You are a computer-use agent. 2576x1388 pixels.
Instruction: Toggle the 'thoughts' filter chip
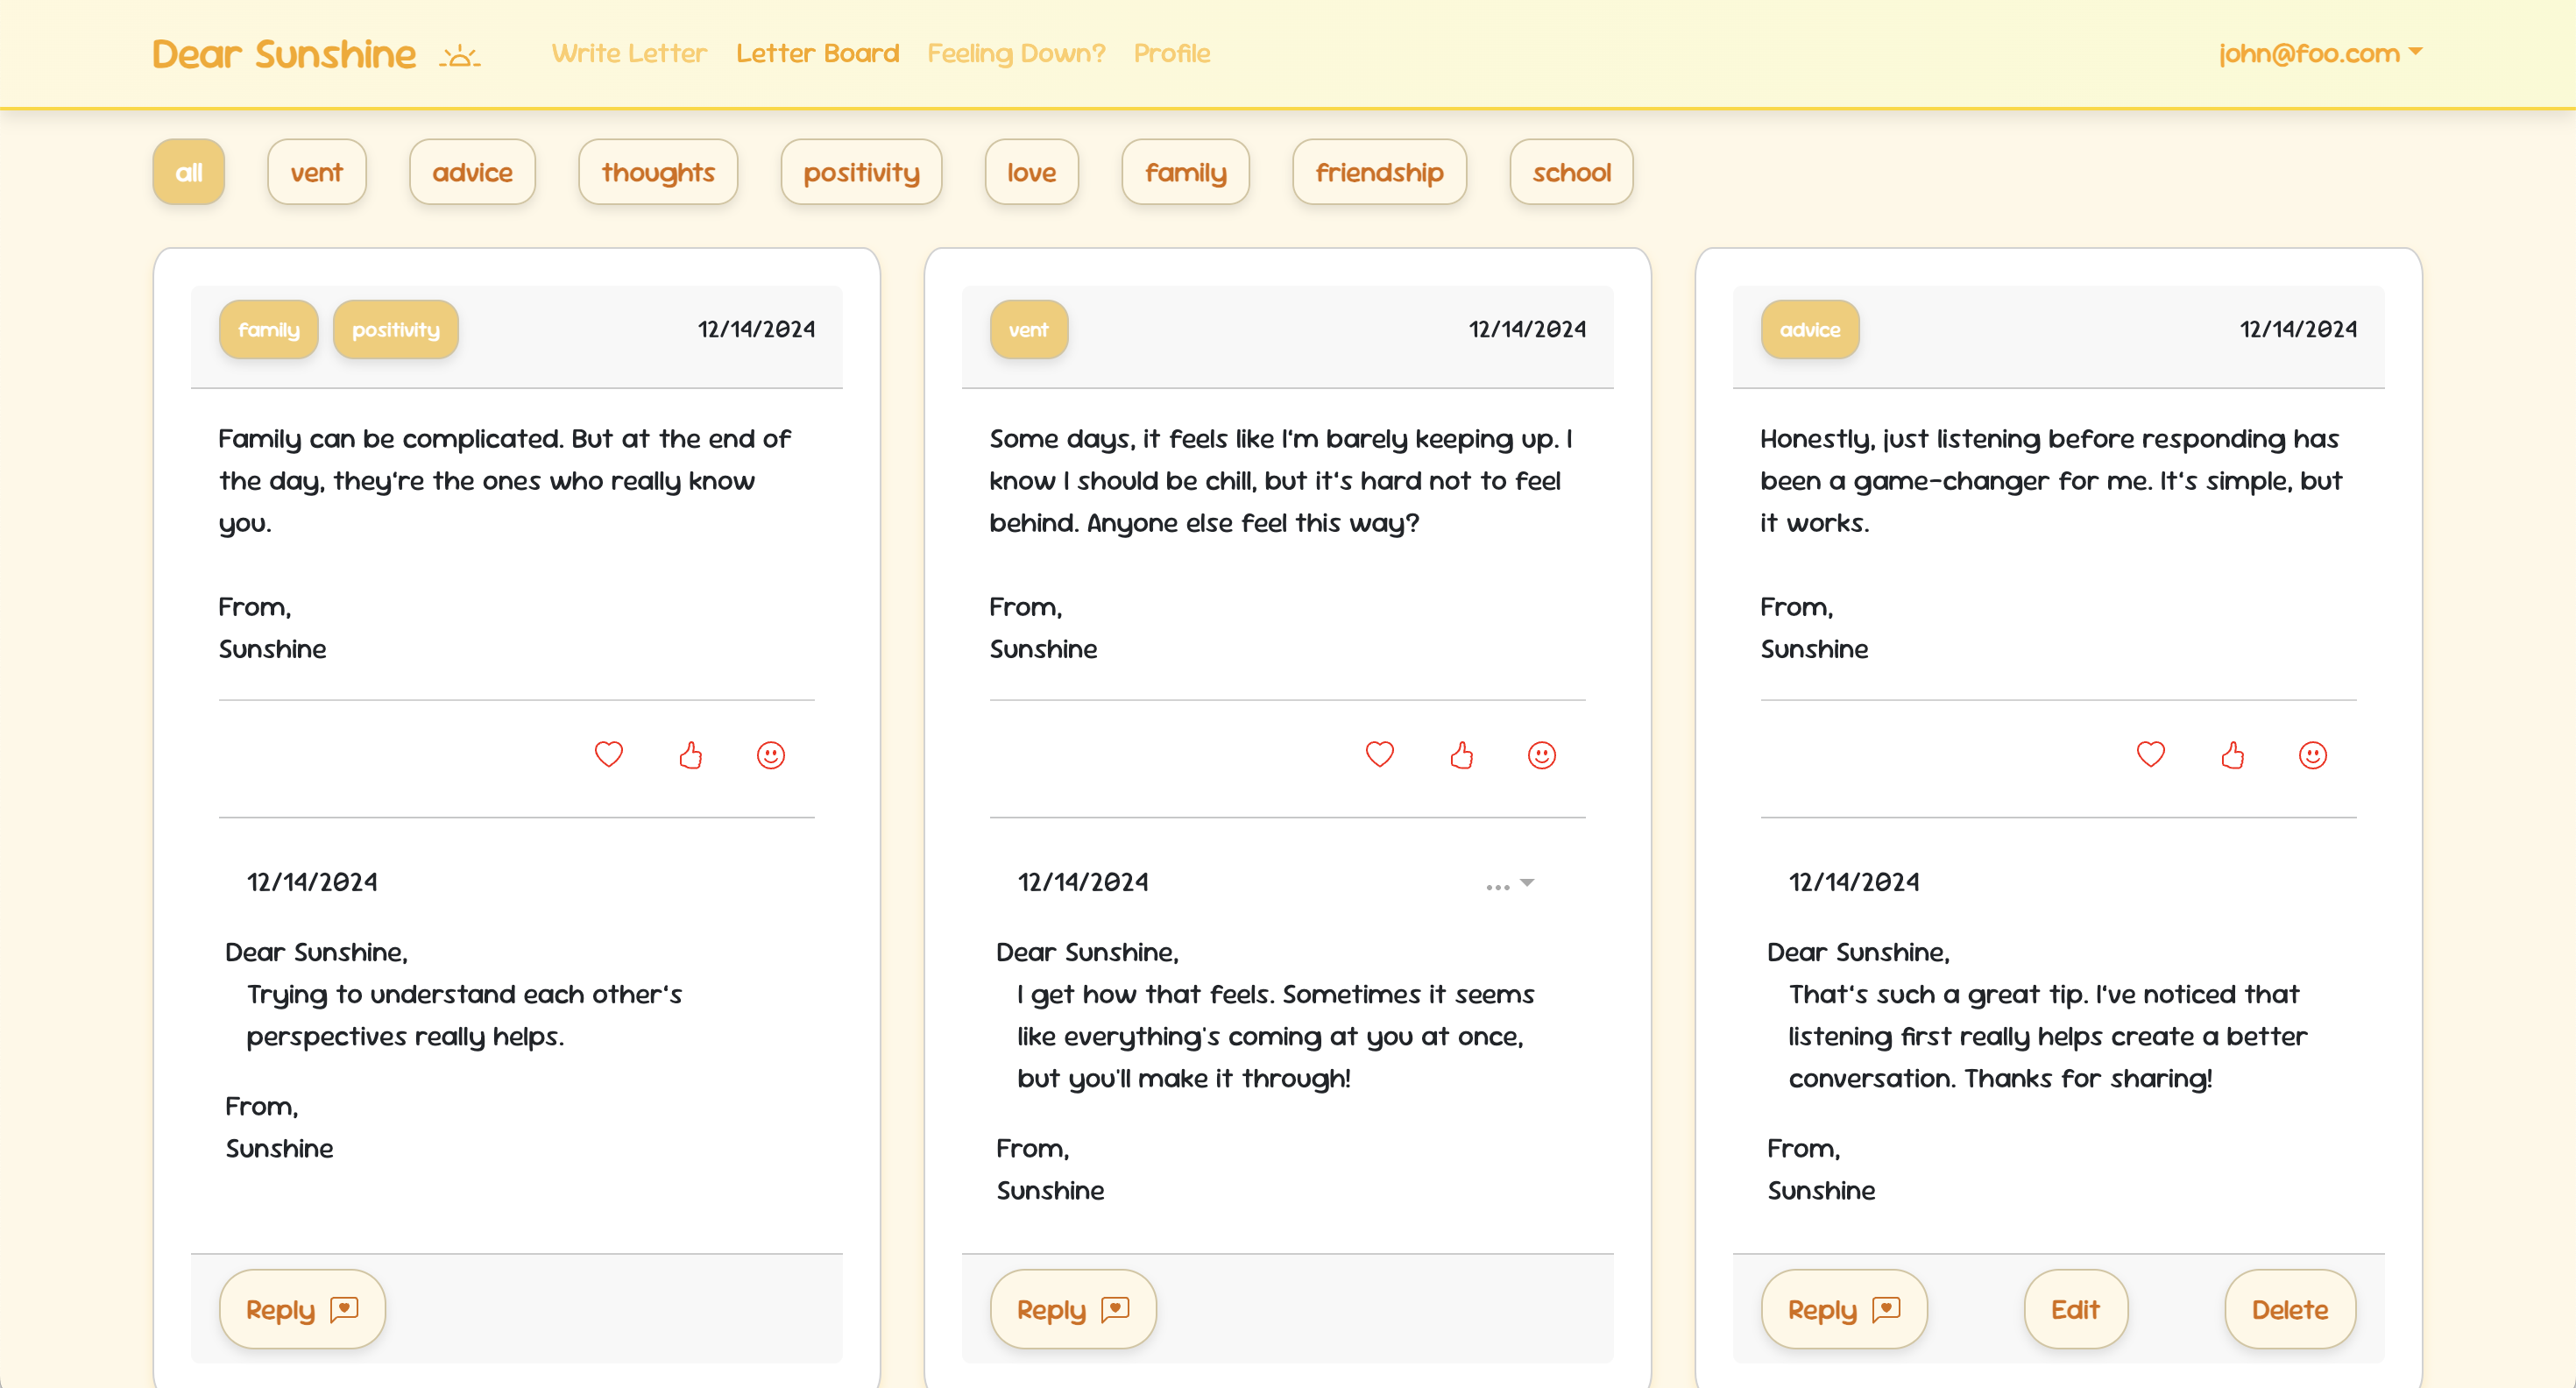[x=658, y=172]
